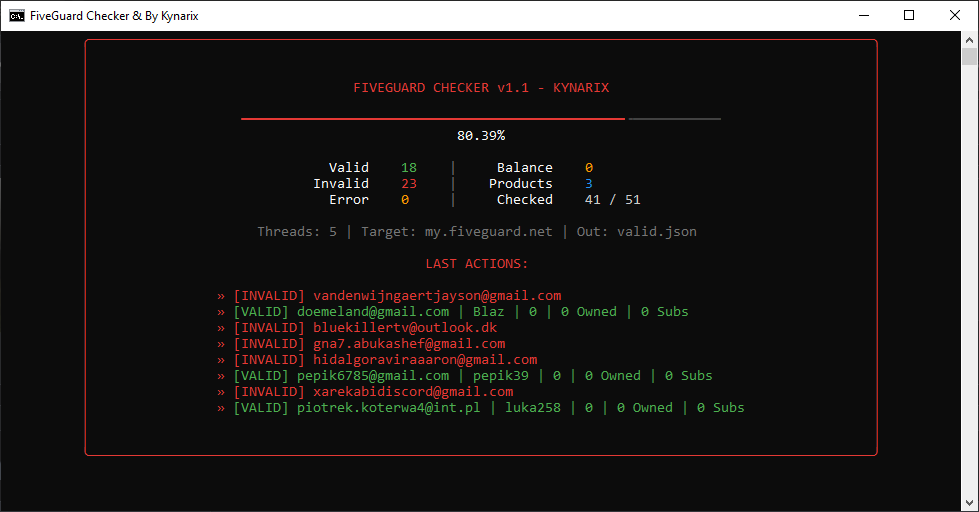The height and width of the screenshot is (512, 979).
Task: Click the Threads: 5 text
Action: [297, 232]
